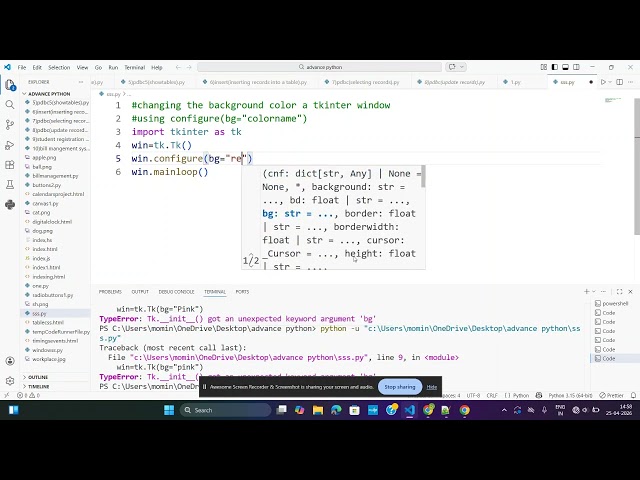Change CRLF line ending in status bar
This screenshot has height=480, width=640.
click(x=492, y=395)
